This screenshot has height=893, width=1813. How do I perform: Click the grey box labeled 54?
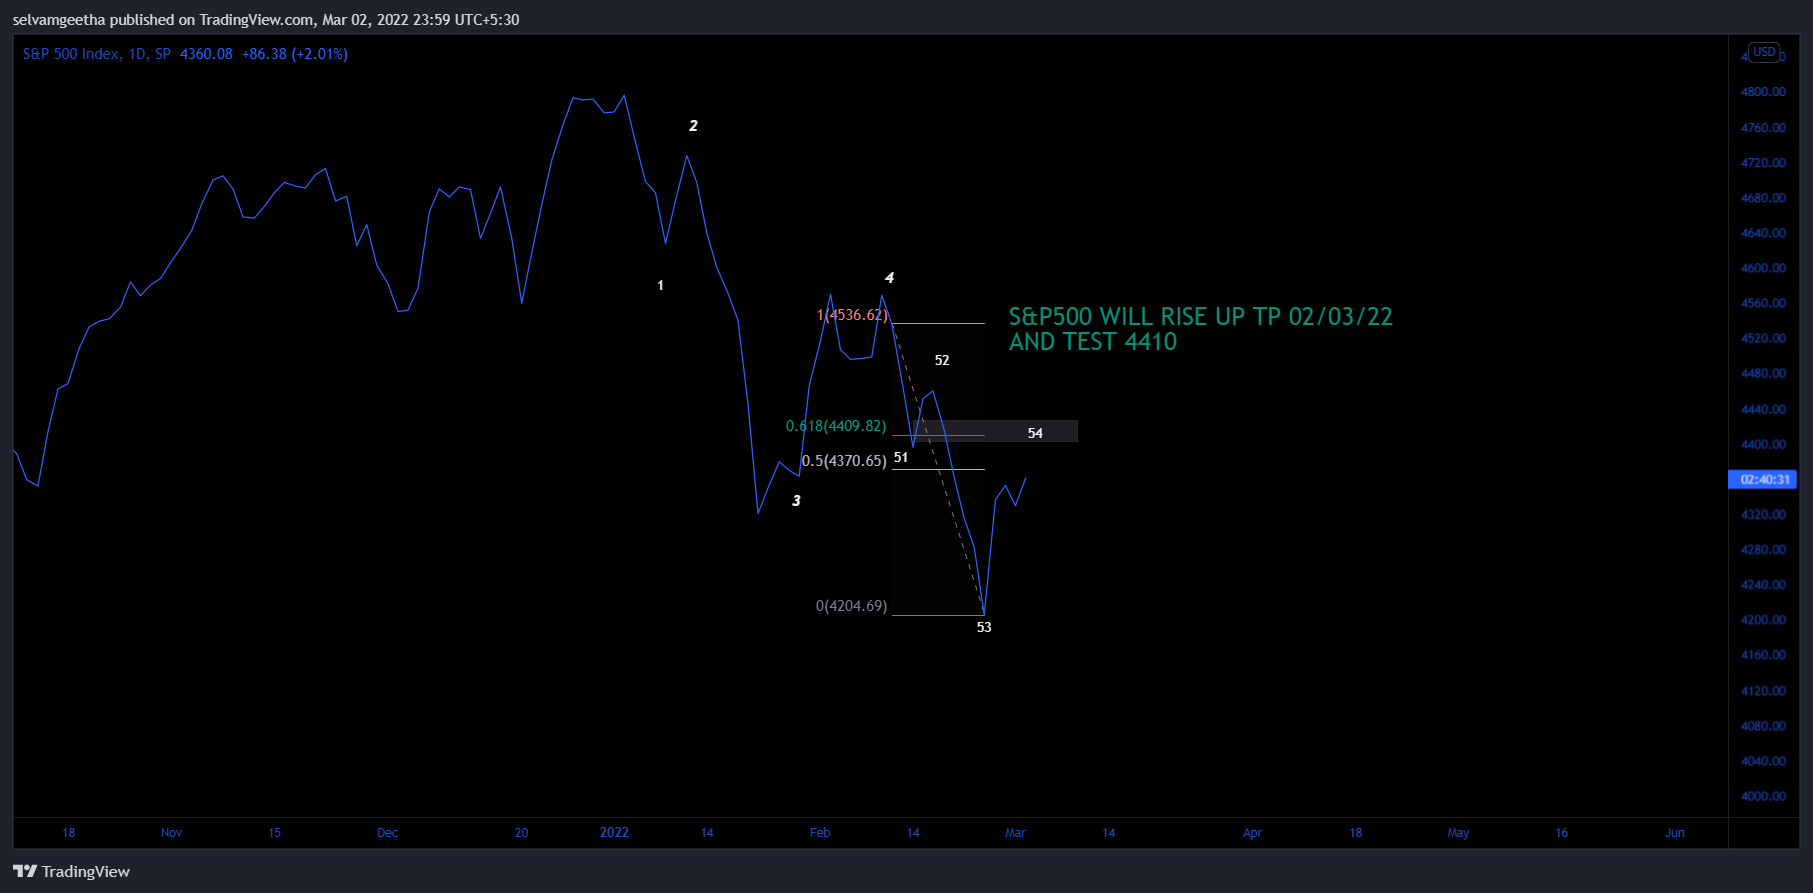click(996, 431)
